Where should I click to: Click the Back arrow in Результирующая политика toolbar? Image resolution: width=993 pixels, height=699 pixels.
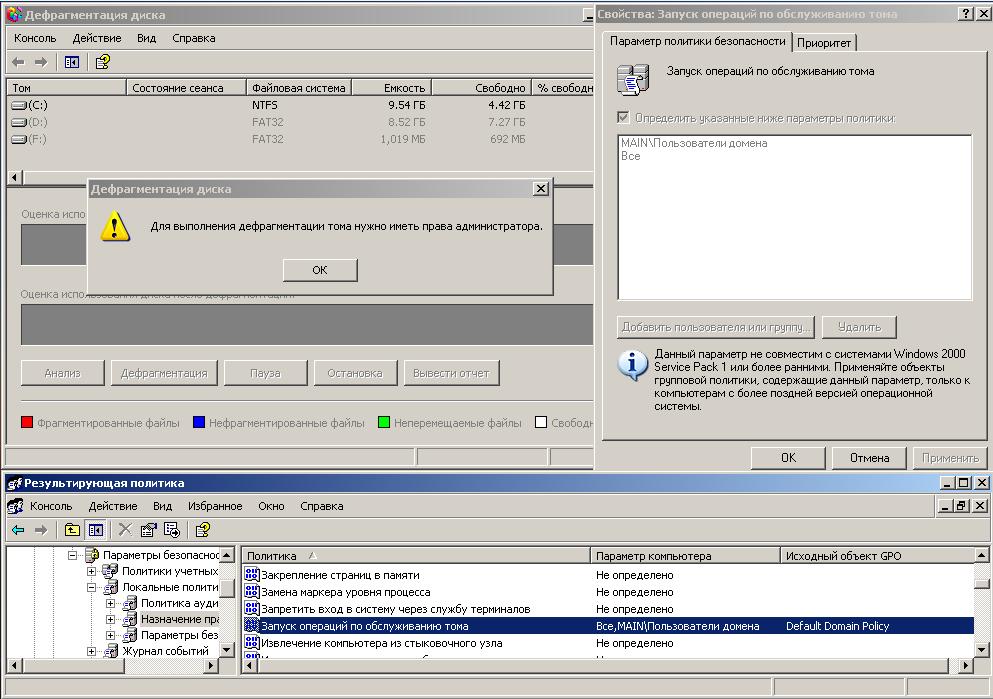pos(18,530)
